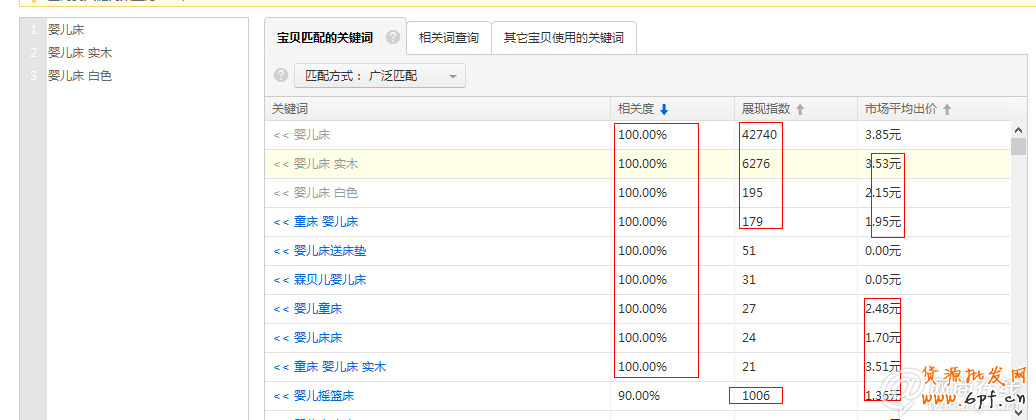Add keyword 婴儿床送床垫 via its << arrow

tap(280, 251)
